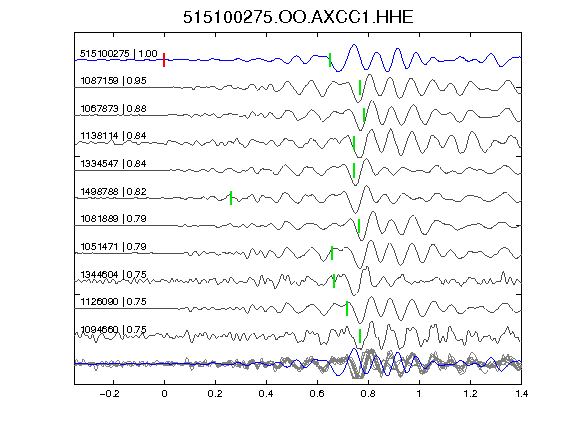Click the x-axis tick label 0.8

pos(368,394)
